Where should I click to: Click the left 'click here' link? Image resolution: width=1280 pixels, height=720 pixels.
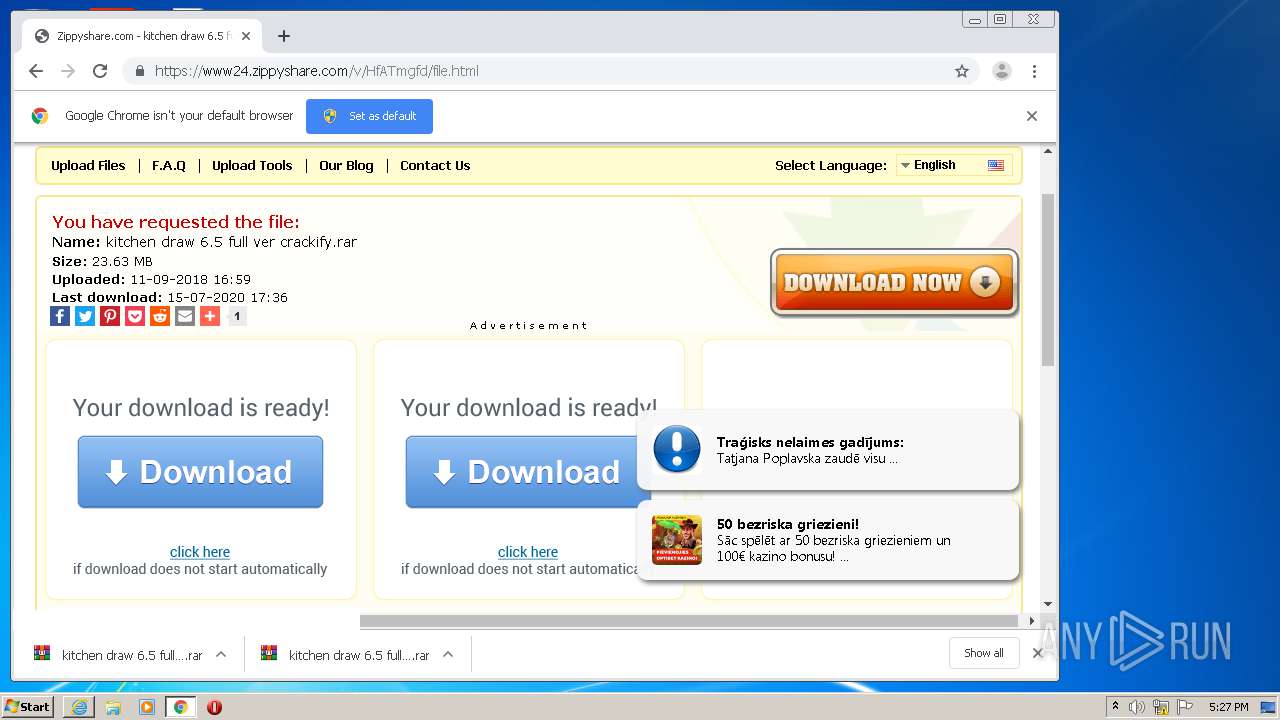pyautogui.click(x=200, y=552)
